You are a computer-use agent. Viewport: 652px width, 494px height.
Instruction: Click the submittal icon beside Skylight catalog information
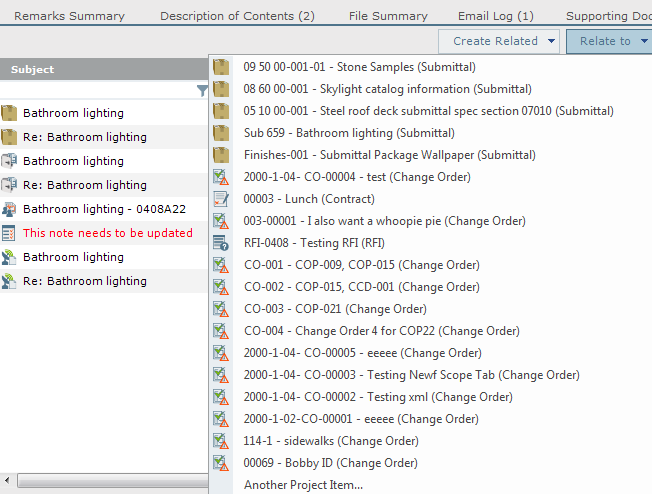[221, 89]
